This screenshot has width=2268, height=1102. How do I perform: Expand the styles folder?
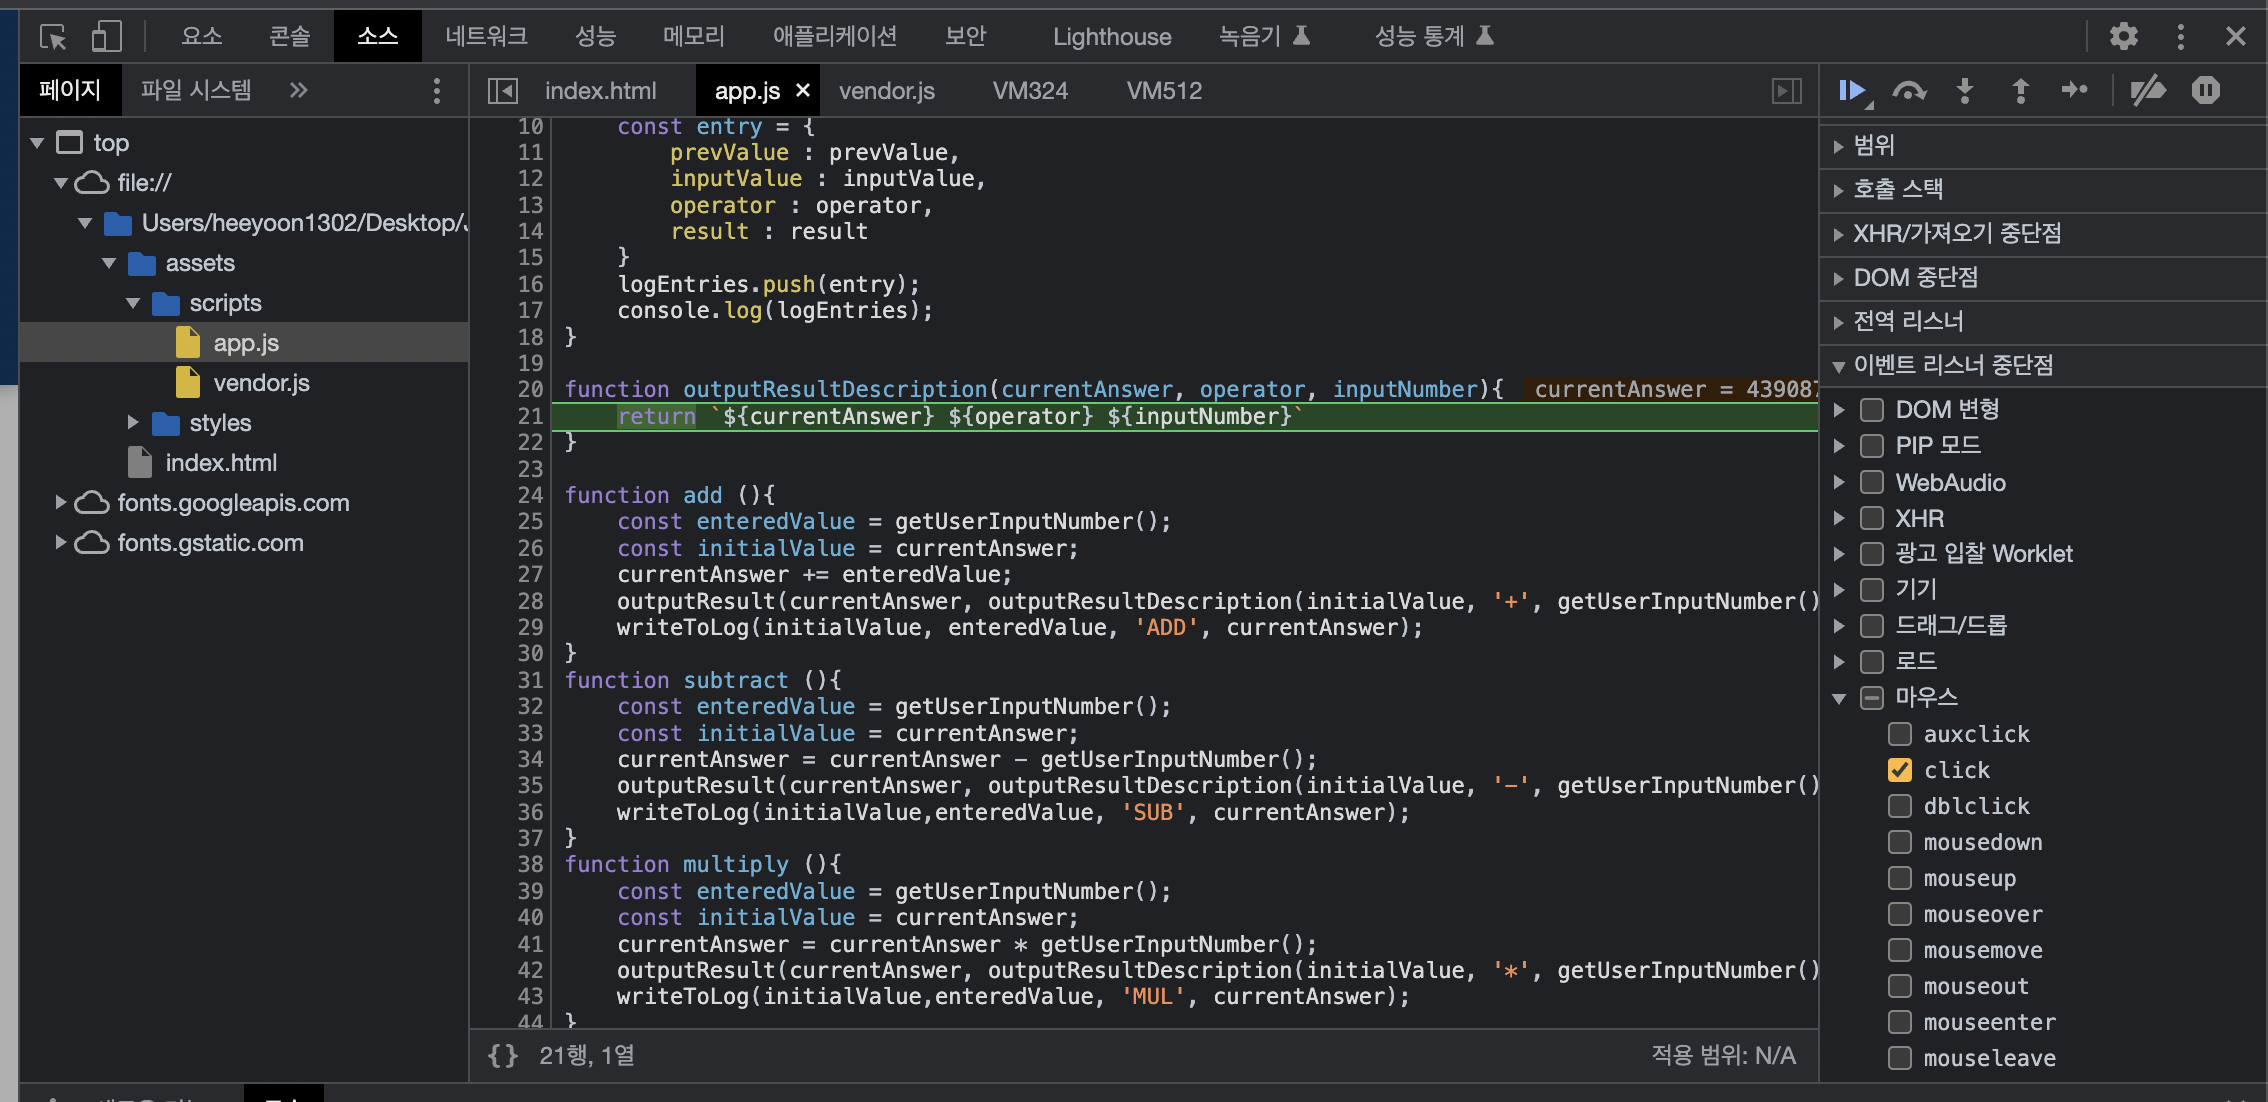(x=133, y=423)
